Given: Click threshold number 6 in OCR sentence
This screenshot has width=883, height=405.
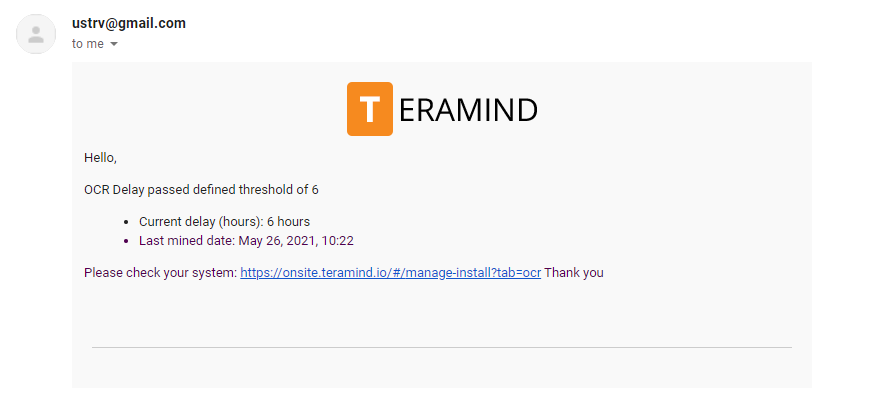Looking at the screenshot, I should (315, 190).
